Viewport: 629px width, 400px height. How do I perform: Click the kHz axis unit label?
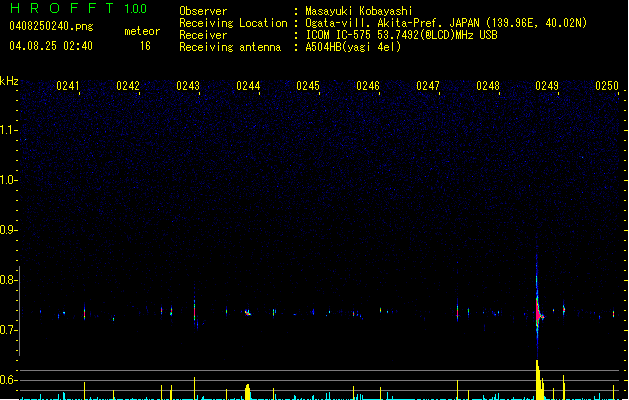pos(9,81)
